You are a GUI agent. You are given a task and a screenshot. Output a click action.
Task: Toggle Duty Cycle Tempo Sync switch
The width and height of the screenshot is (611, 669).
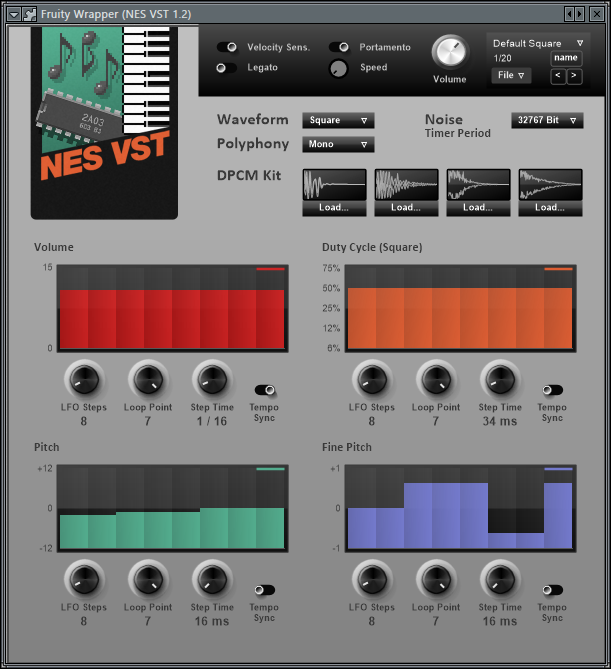pyautogui.click(x=553, y=390)
